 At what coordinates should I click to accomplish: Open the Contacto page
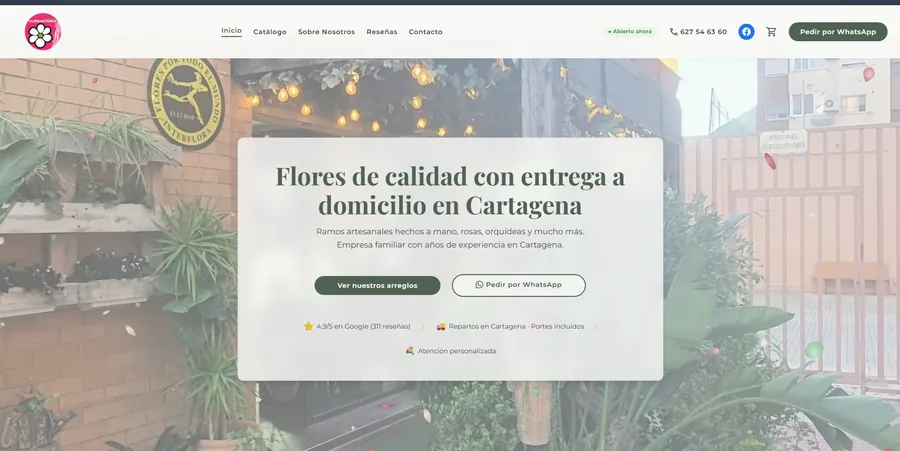point(425,32)
